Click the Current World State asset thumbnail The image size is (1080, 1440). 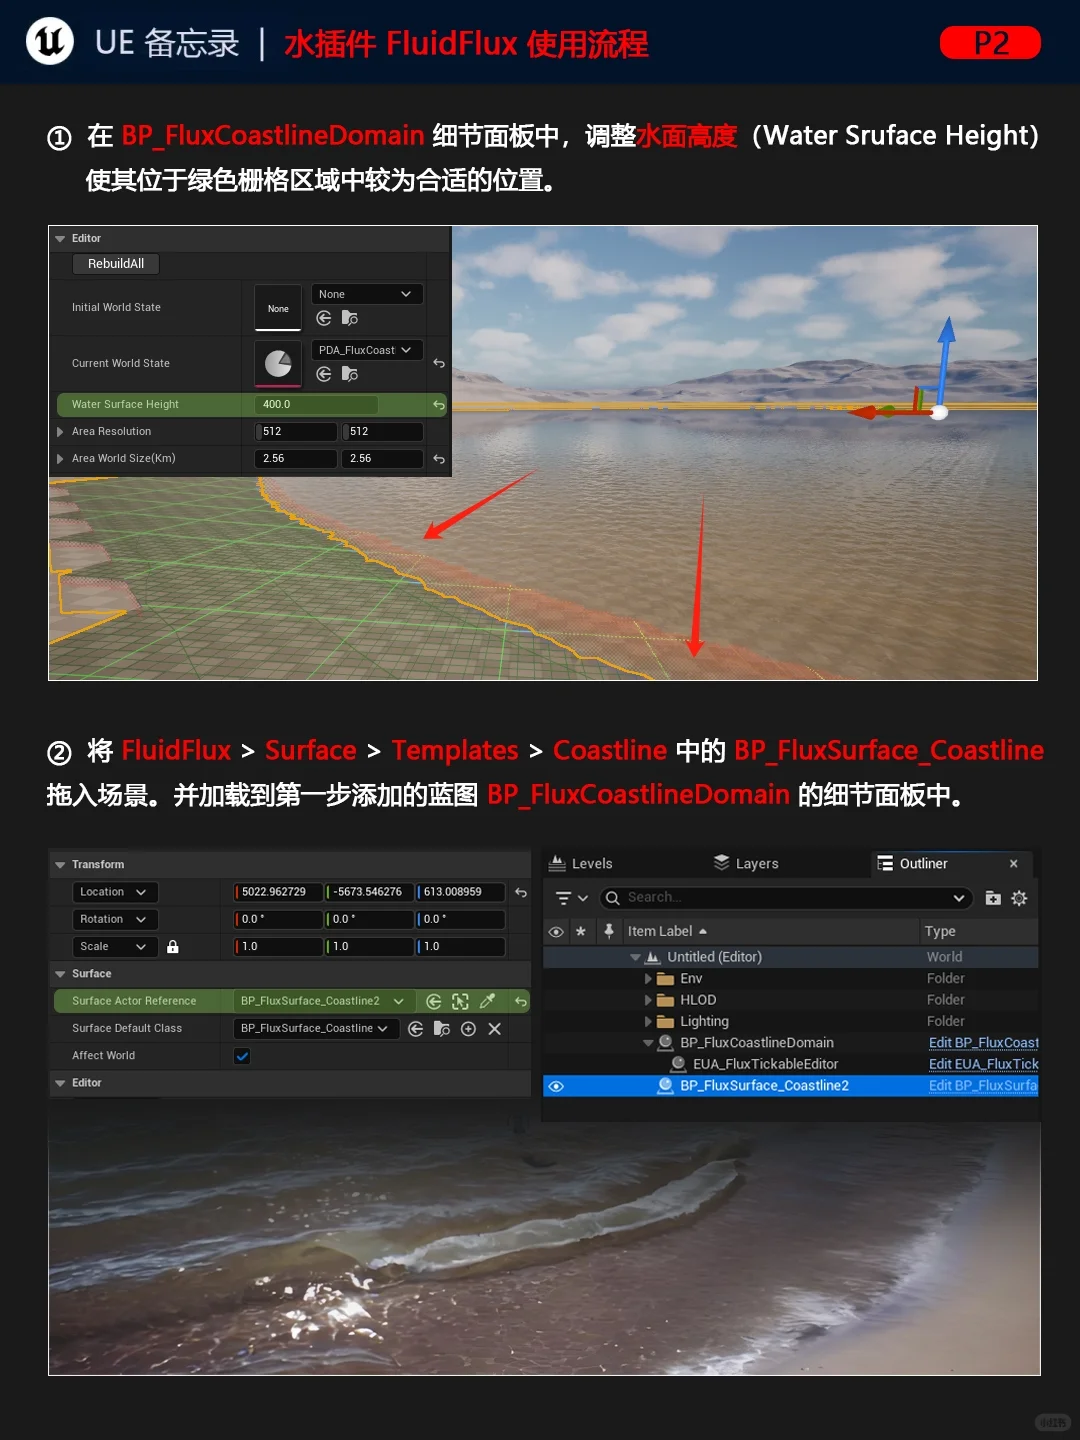coord(278,364)
